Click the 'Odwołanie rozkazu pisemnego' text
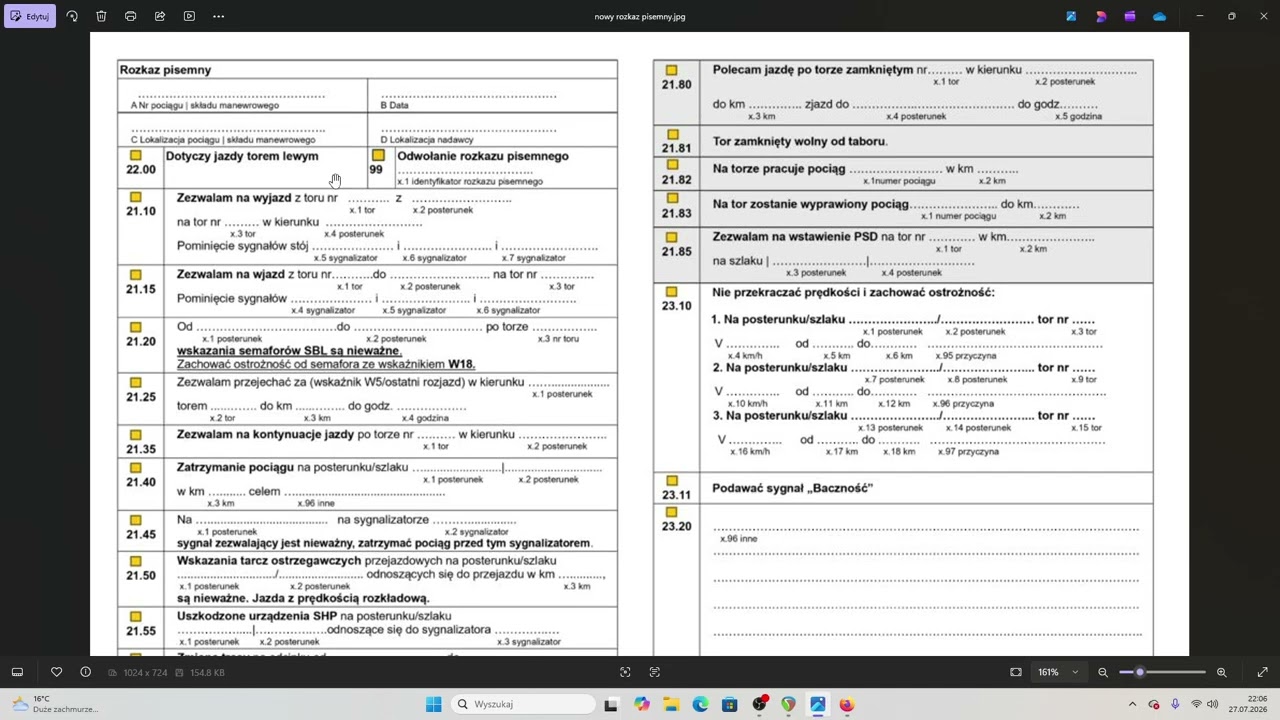Image resolution: width=1280 pixels, height=720 pixels. [x=483, y=156]
